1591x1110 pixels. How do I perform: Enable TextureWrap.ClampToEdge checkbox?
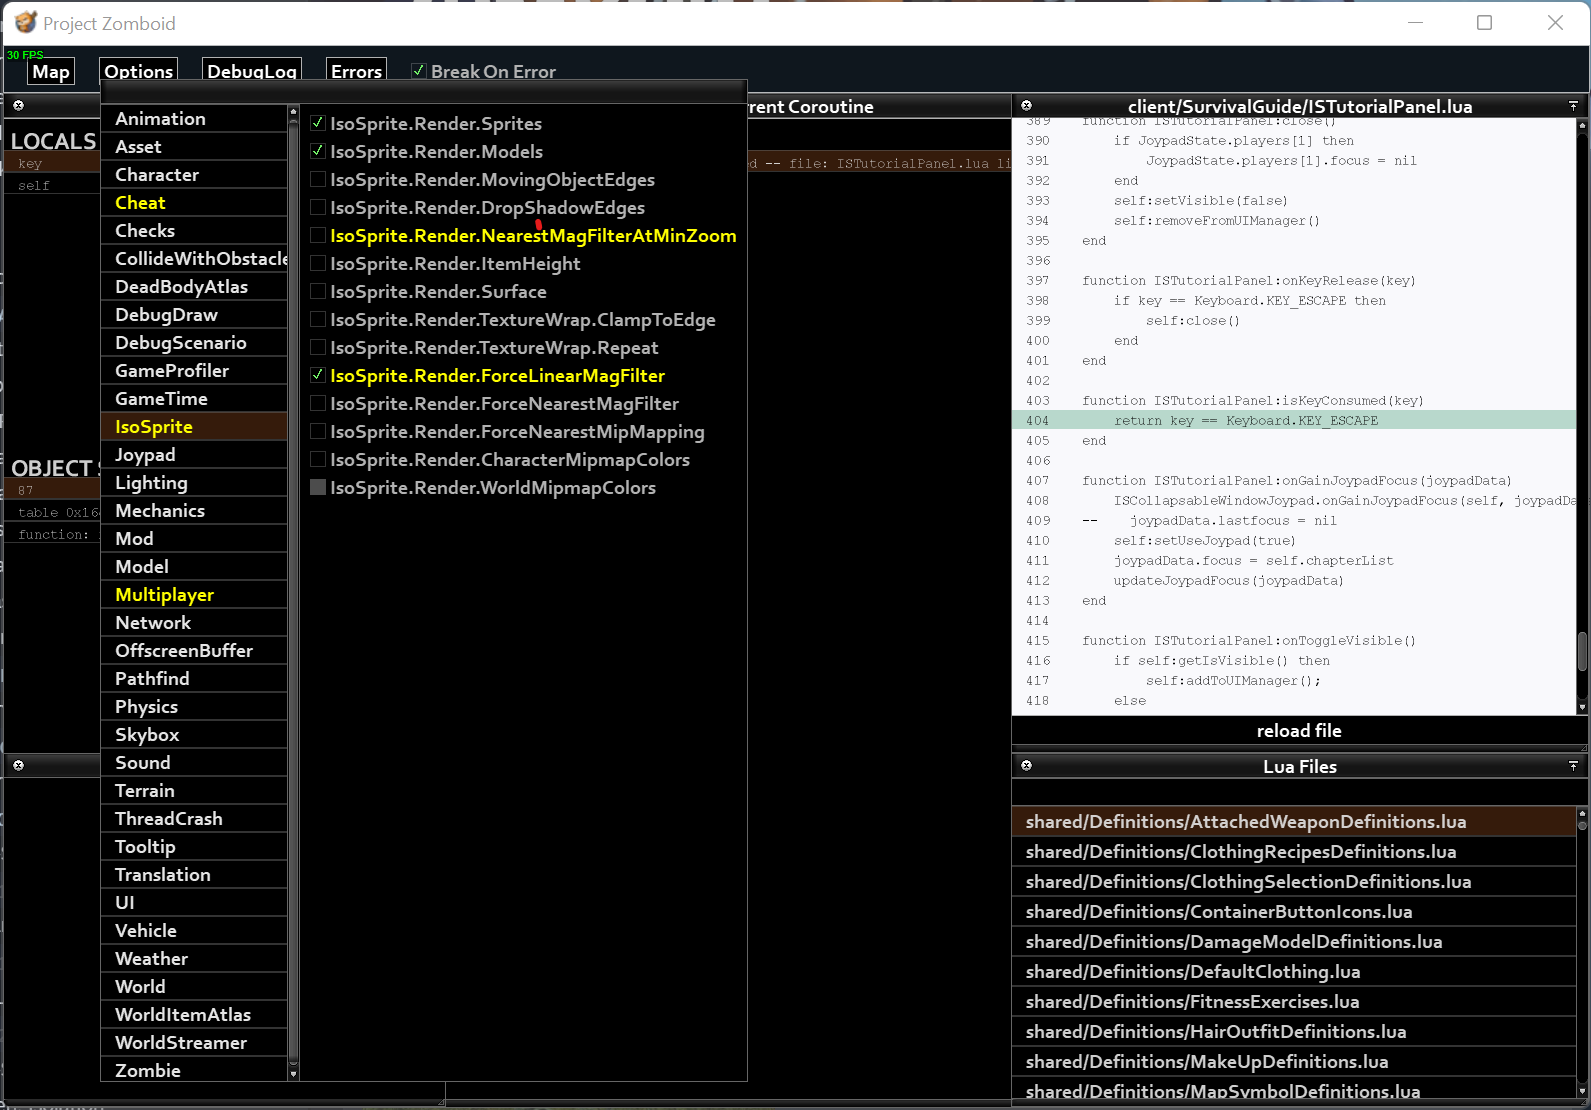[x=318, y=319]
